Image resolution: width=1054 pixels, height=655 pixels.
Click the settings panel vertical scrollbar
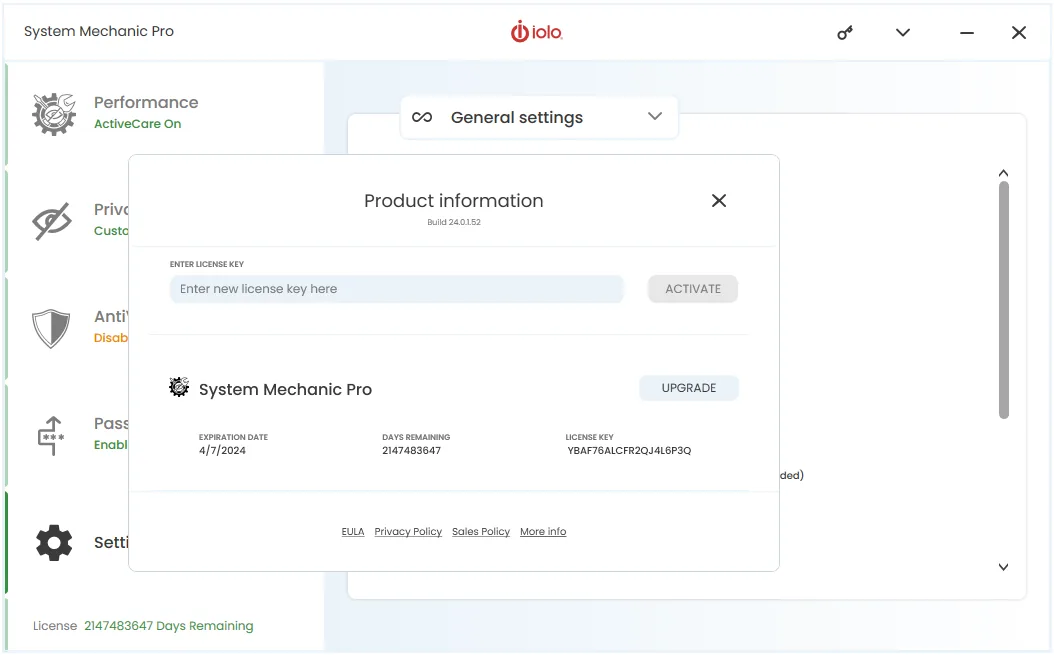[x=1004, y=301]
